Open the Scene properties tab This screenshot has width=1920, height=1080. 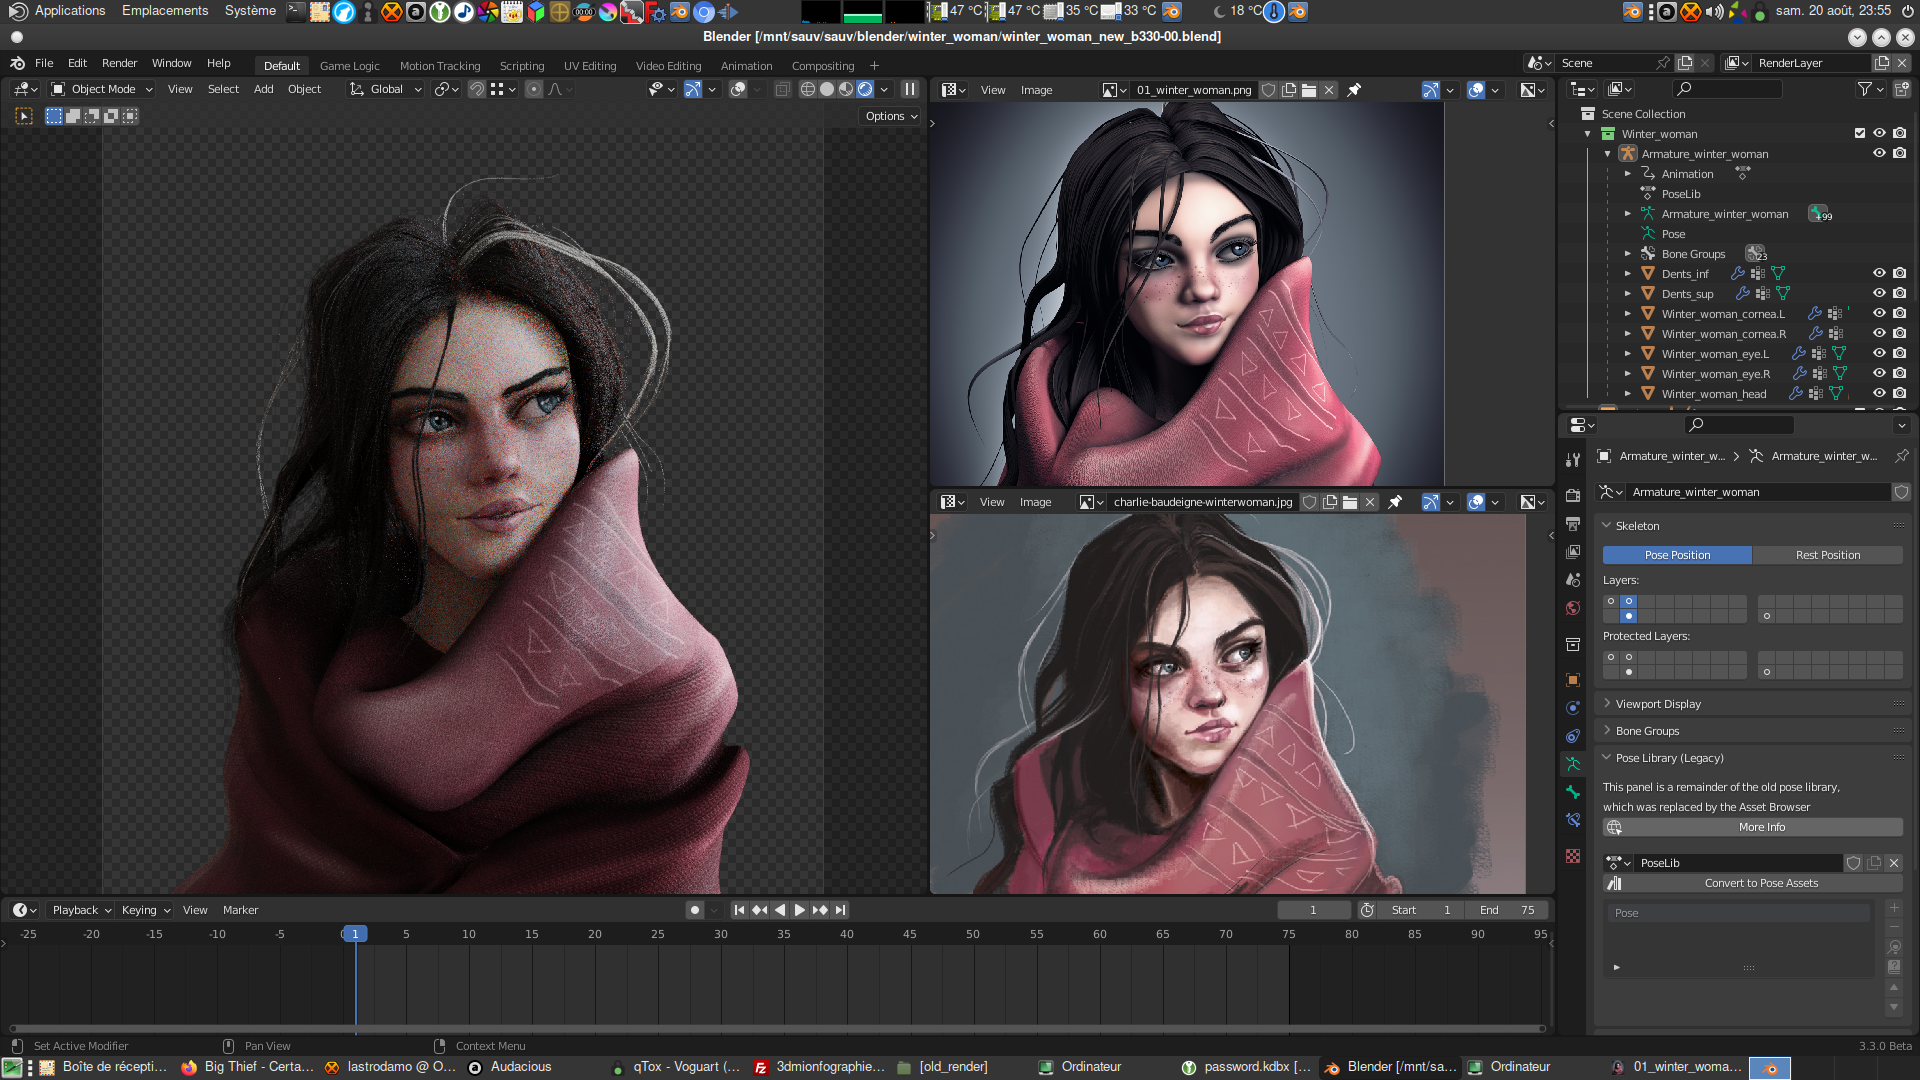(x=1573, y=580)
